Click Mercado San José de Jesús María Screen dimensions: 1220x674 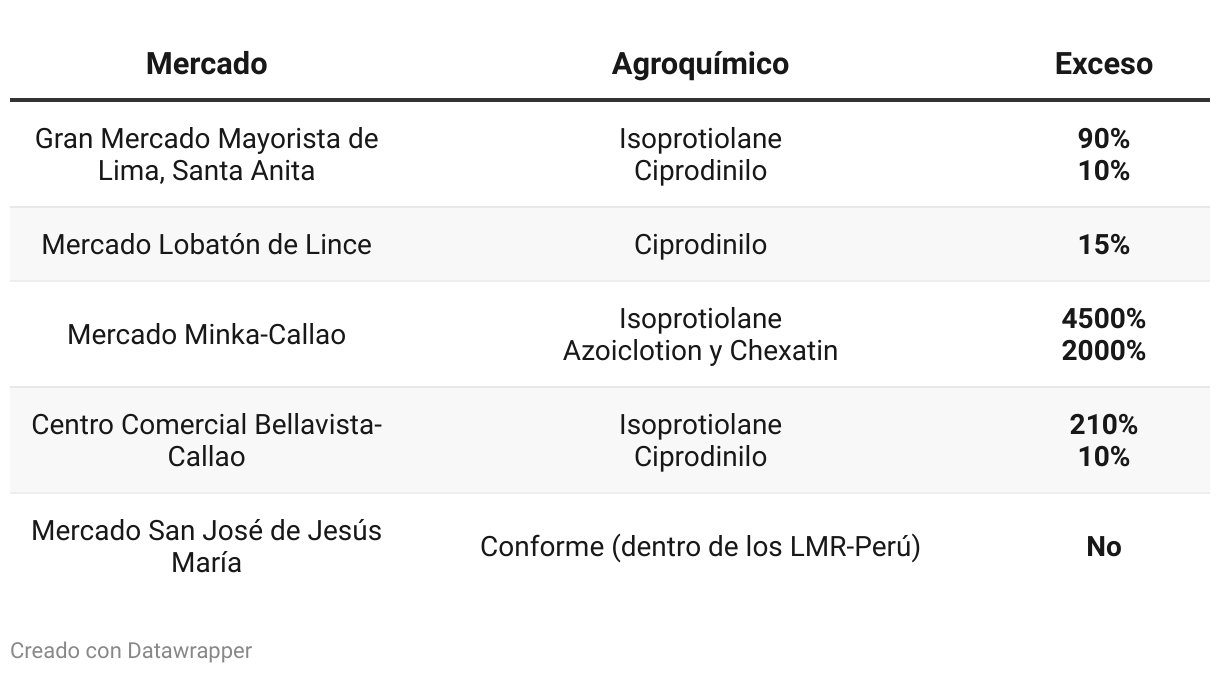206,546
